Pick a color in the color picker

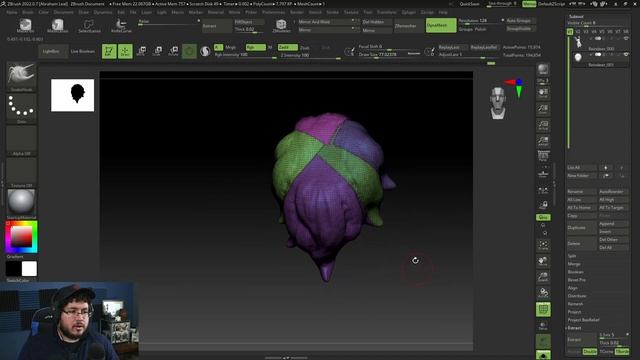(21, 237)
